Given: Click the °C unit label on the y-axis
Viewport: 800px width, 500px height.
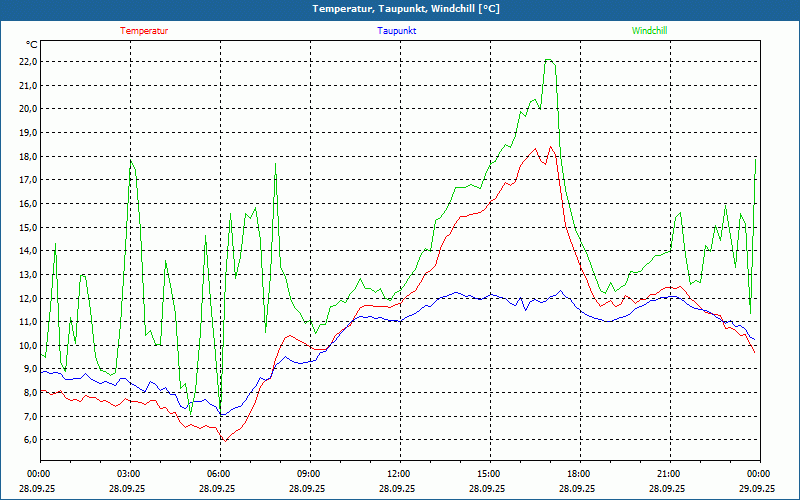Looking at the screenshot, I should (32, 45).
